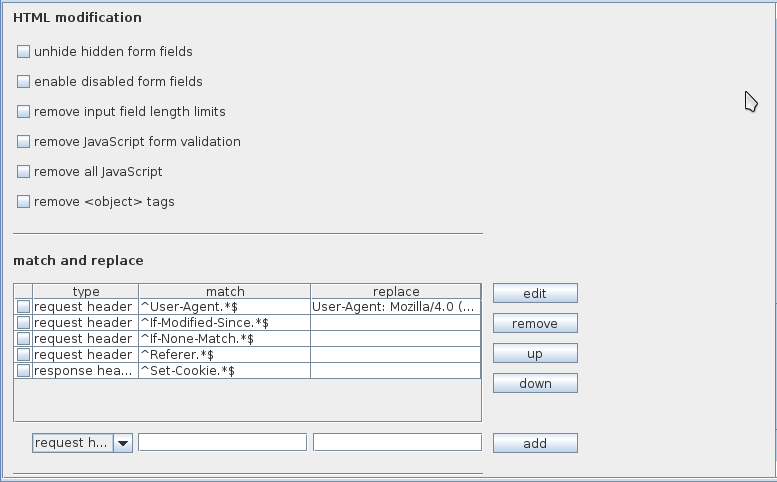Check remove <object> tags box

(x=23, y=202)
